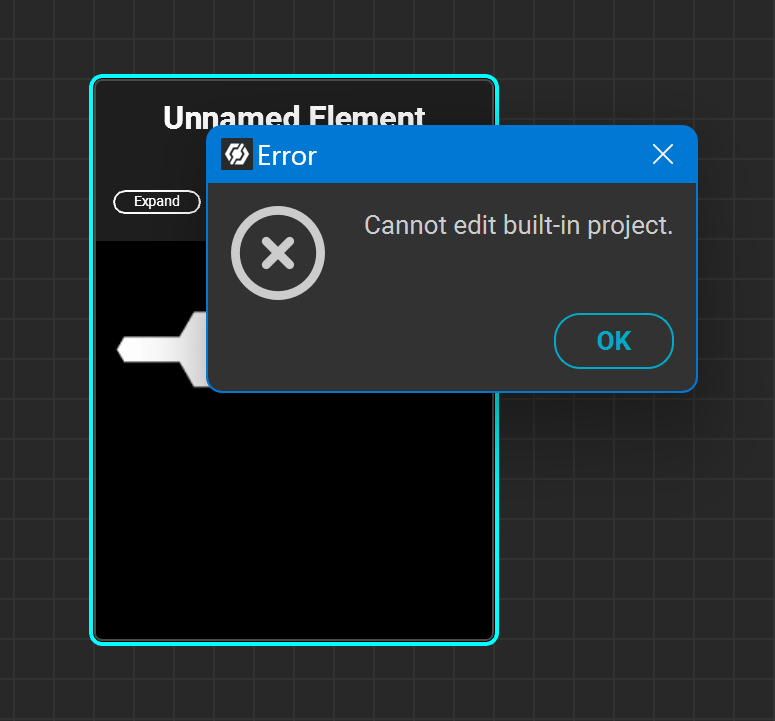Click the "Cannot edit built-in project." message
The height and width of the screenshot is (721, 775).
518,225
